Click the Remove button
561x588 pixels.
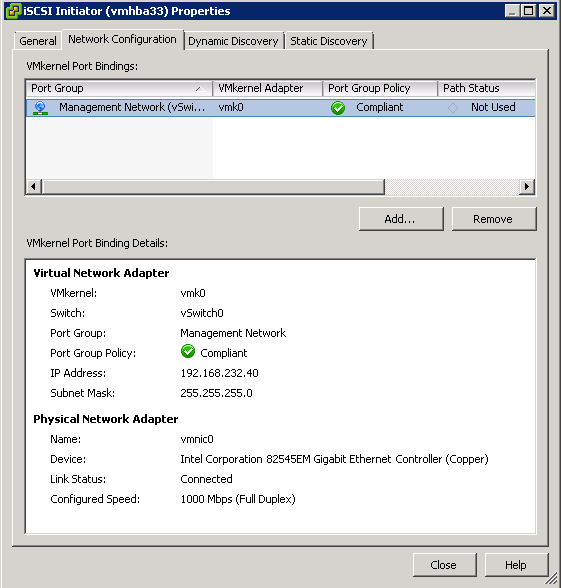click(494, 219)
